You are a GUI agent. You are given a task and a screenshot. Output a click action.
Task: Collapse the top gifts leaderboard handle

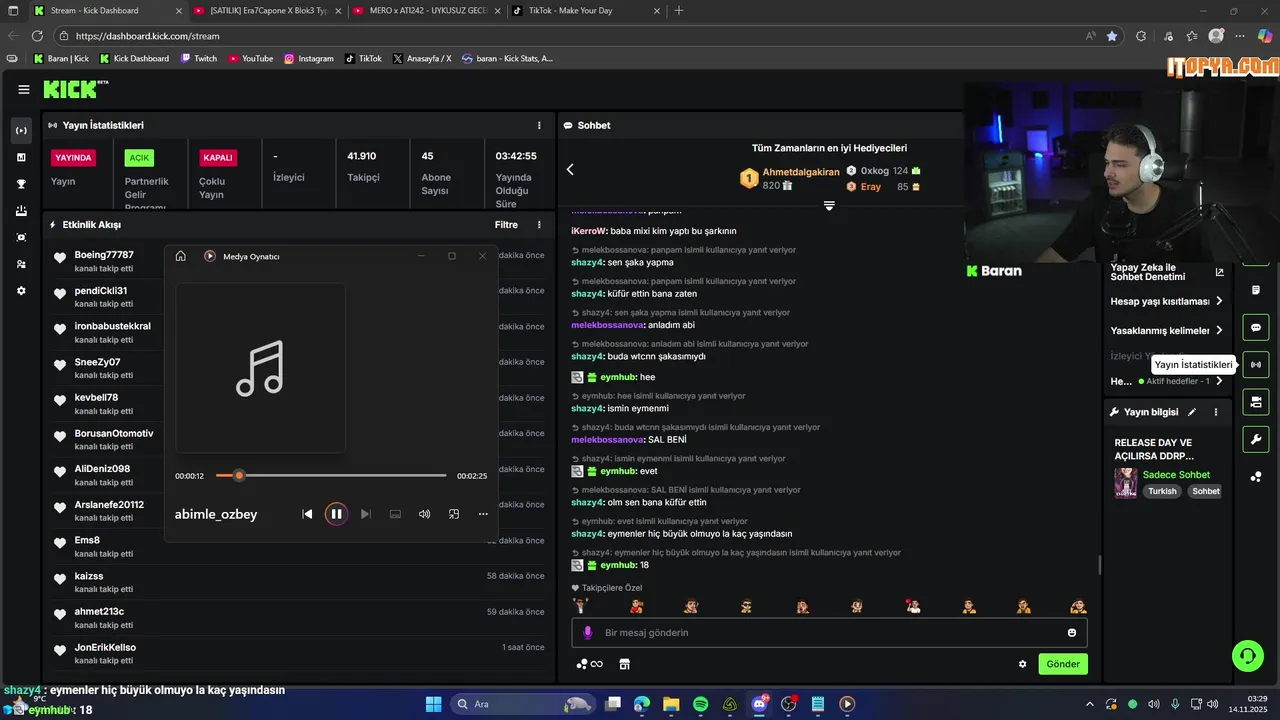tap(829, 205)
